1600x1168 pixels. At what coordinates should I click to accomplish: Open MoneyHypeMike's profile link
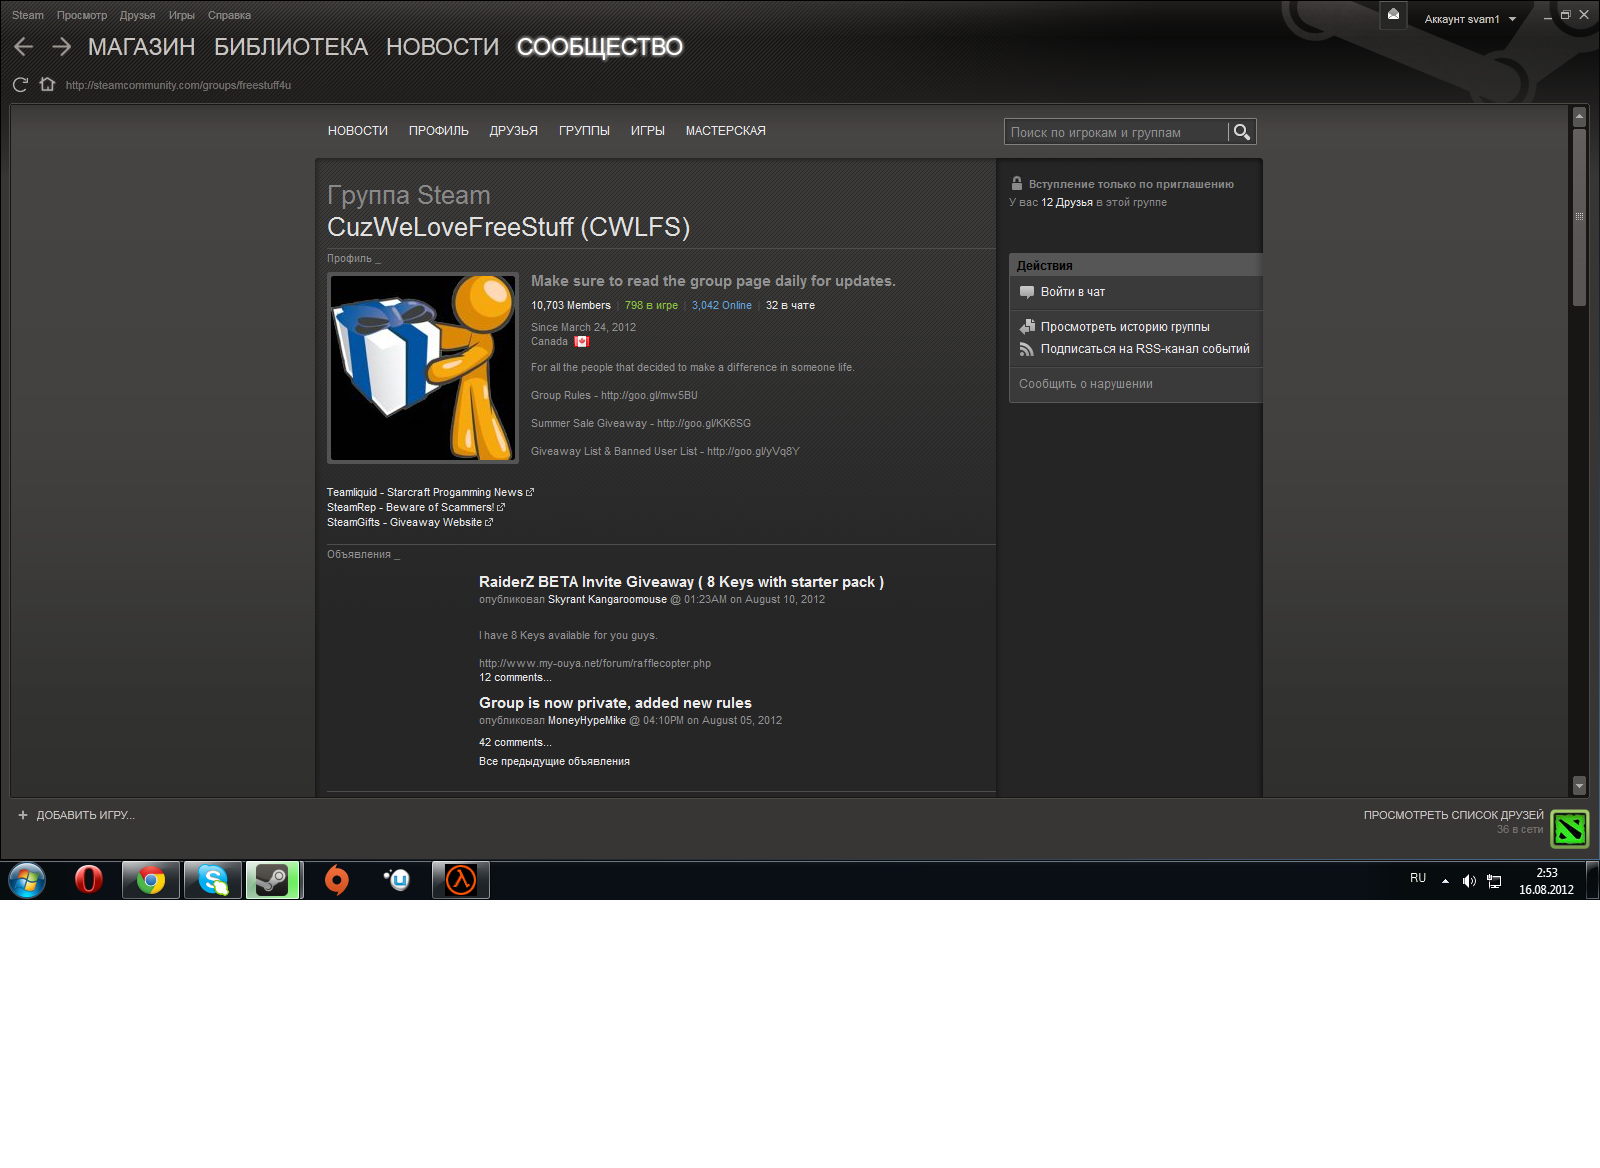(x=587, y=721)
